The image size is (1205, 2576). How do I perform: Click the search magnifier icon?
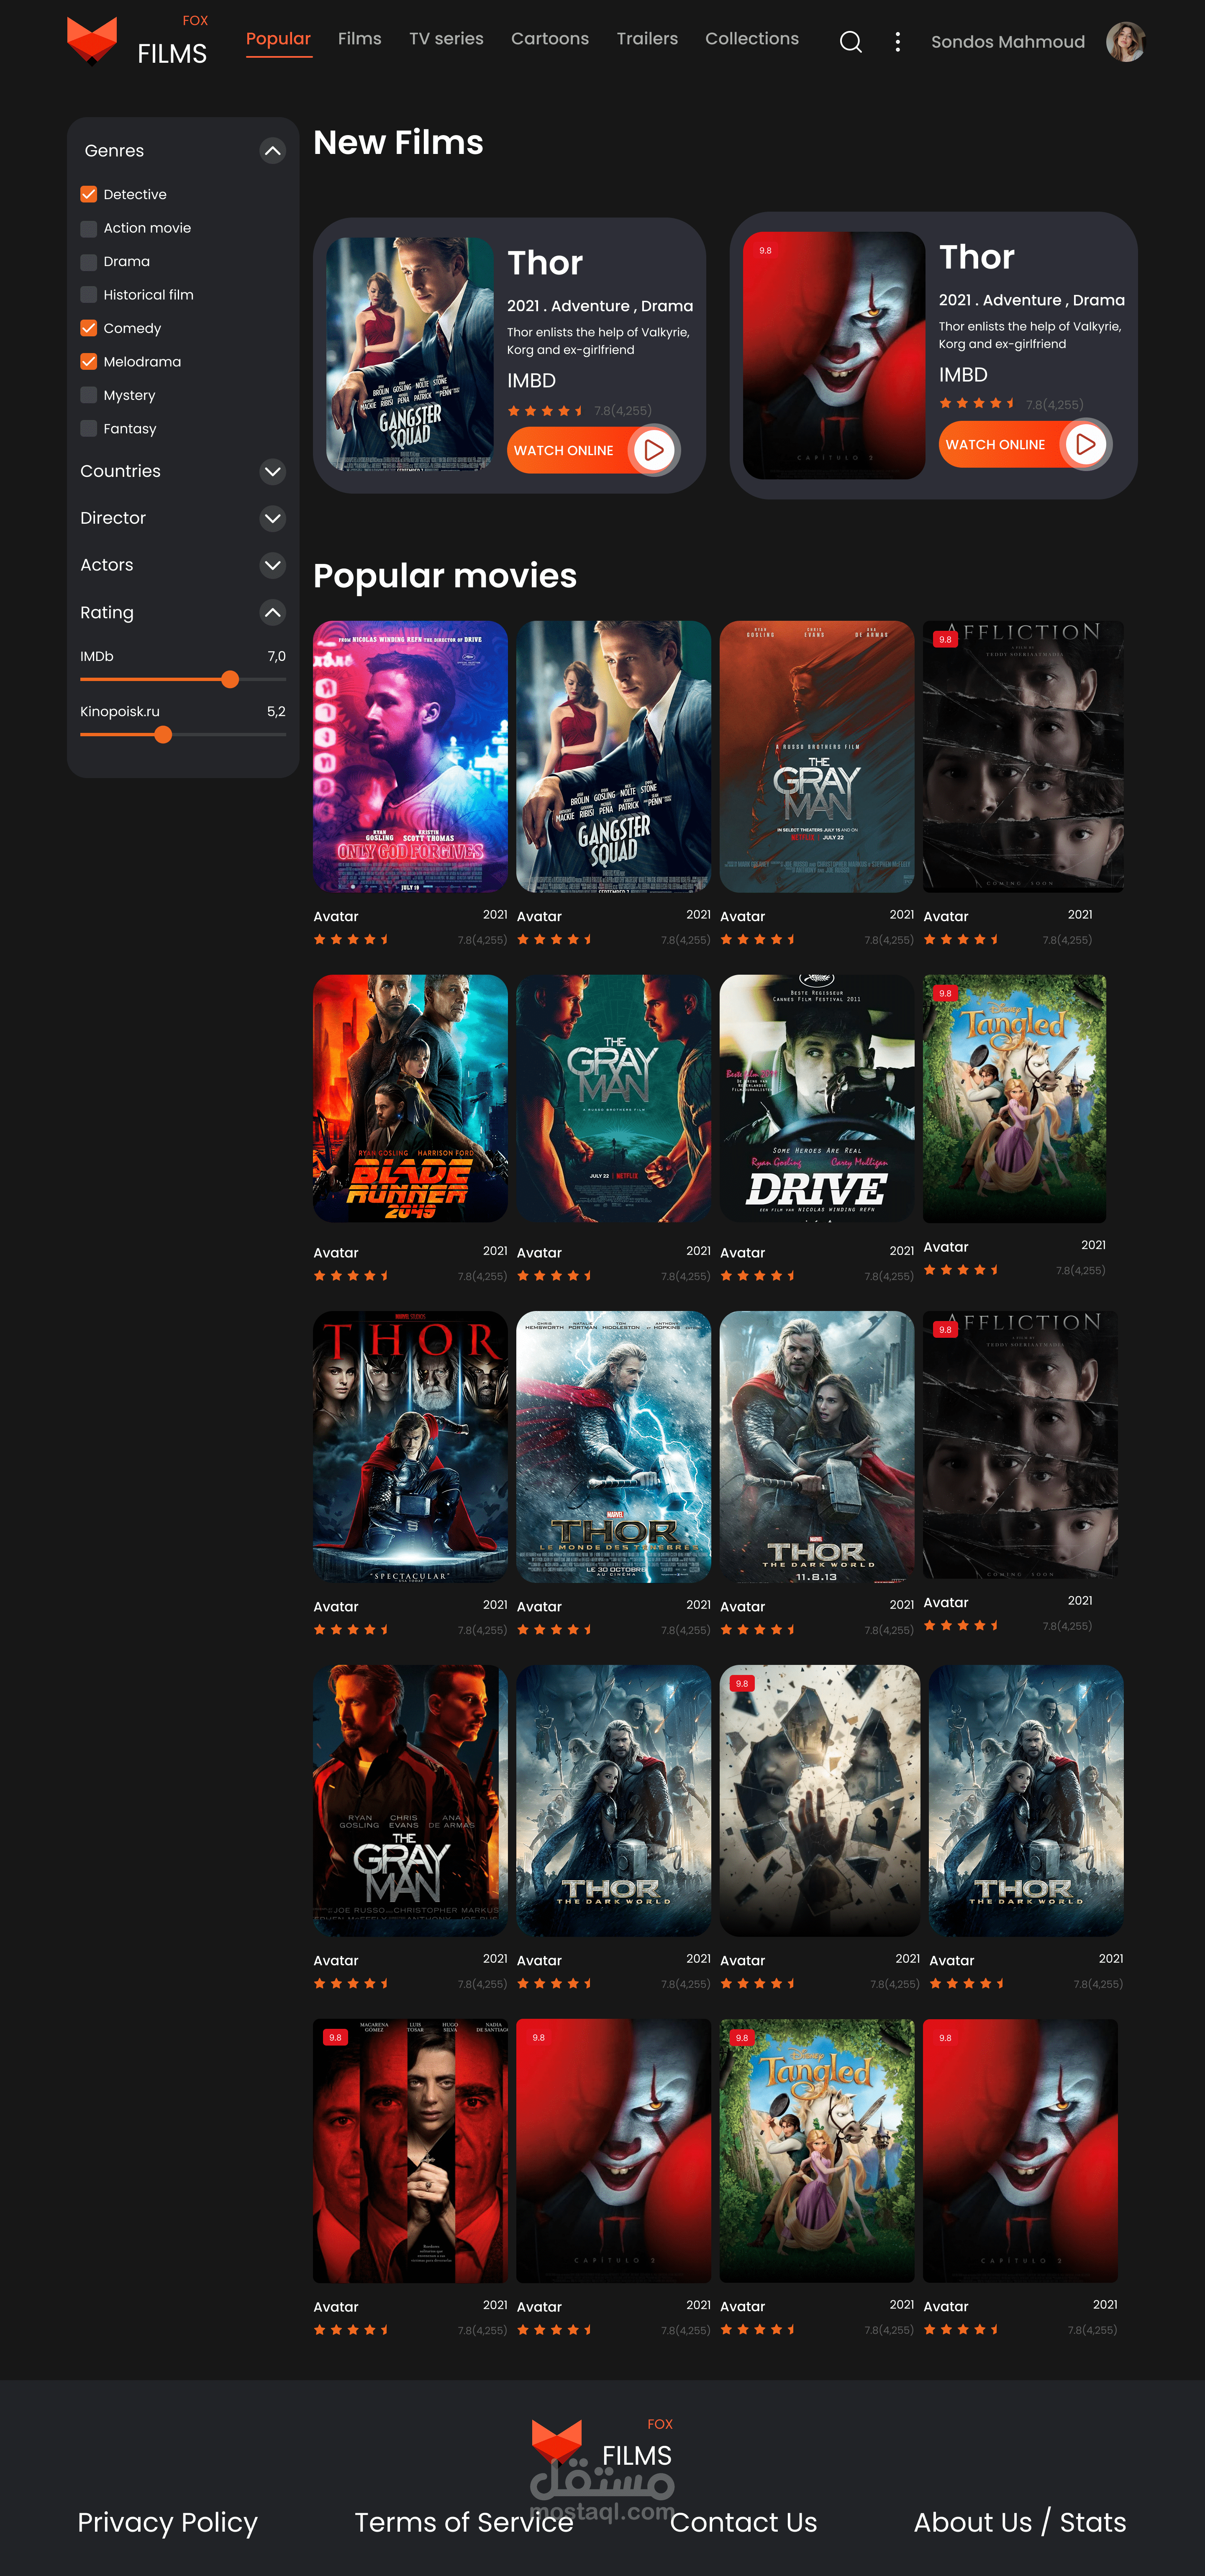coord(850,42)
